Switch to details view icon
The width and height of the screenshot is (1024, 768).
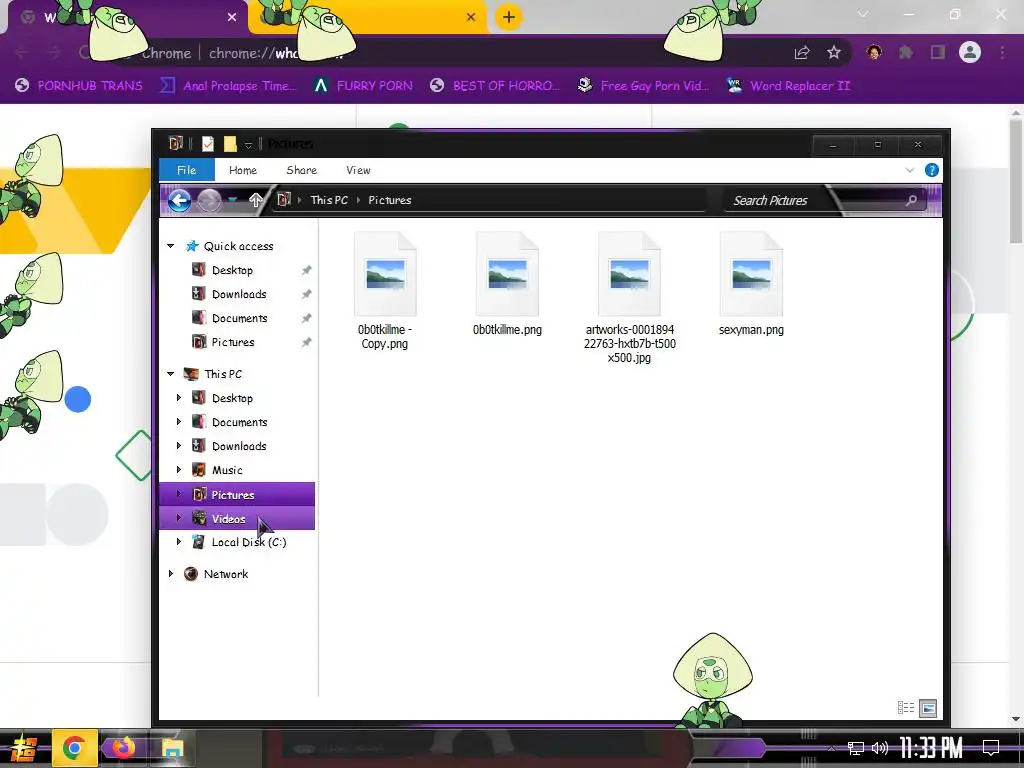906,707
